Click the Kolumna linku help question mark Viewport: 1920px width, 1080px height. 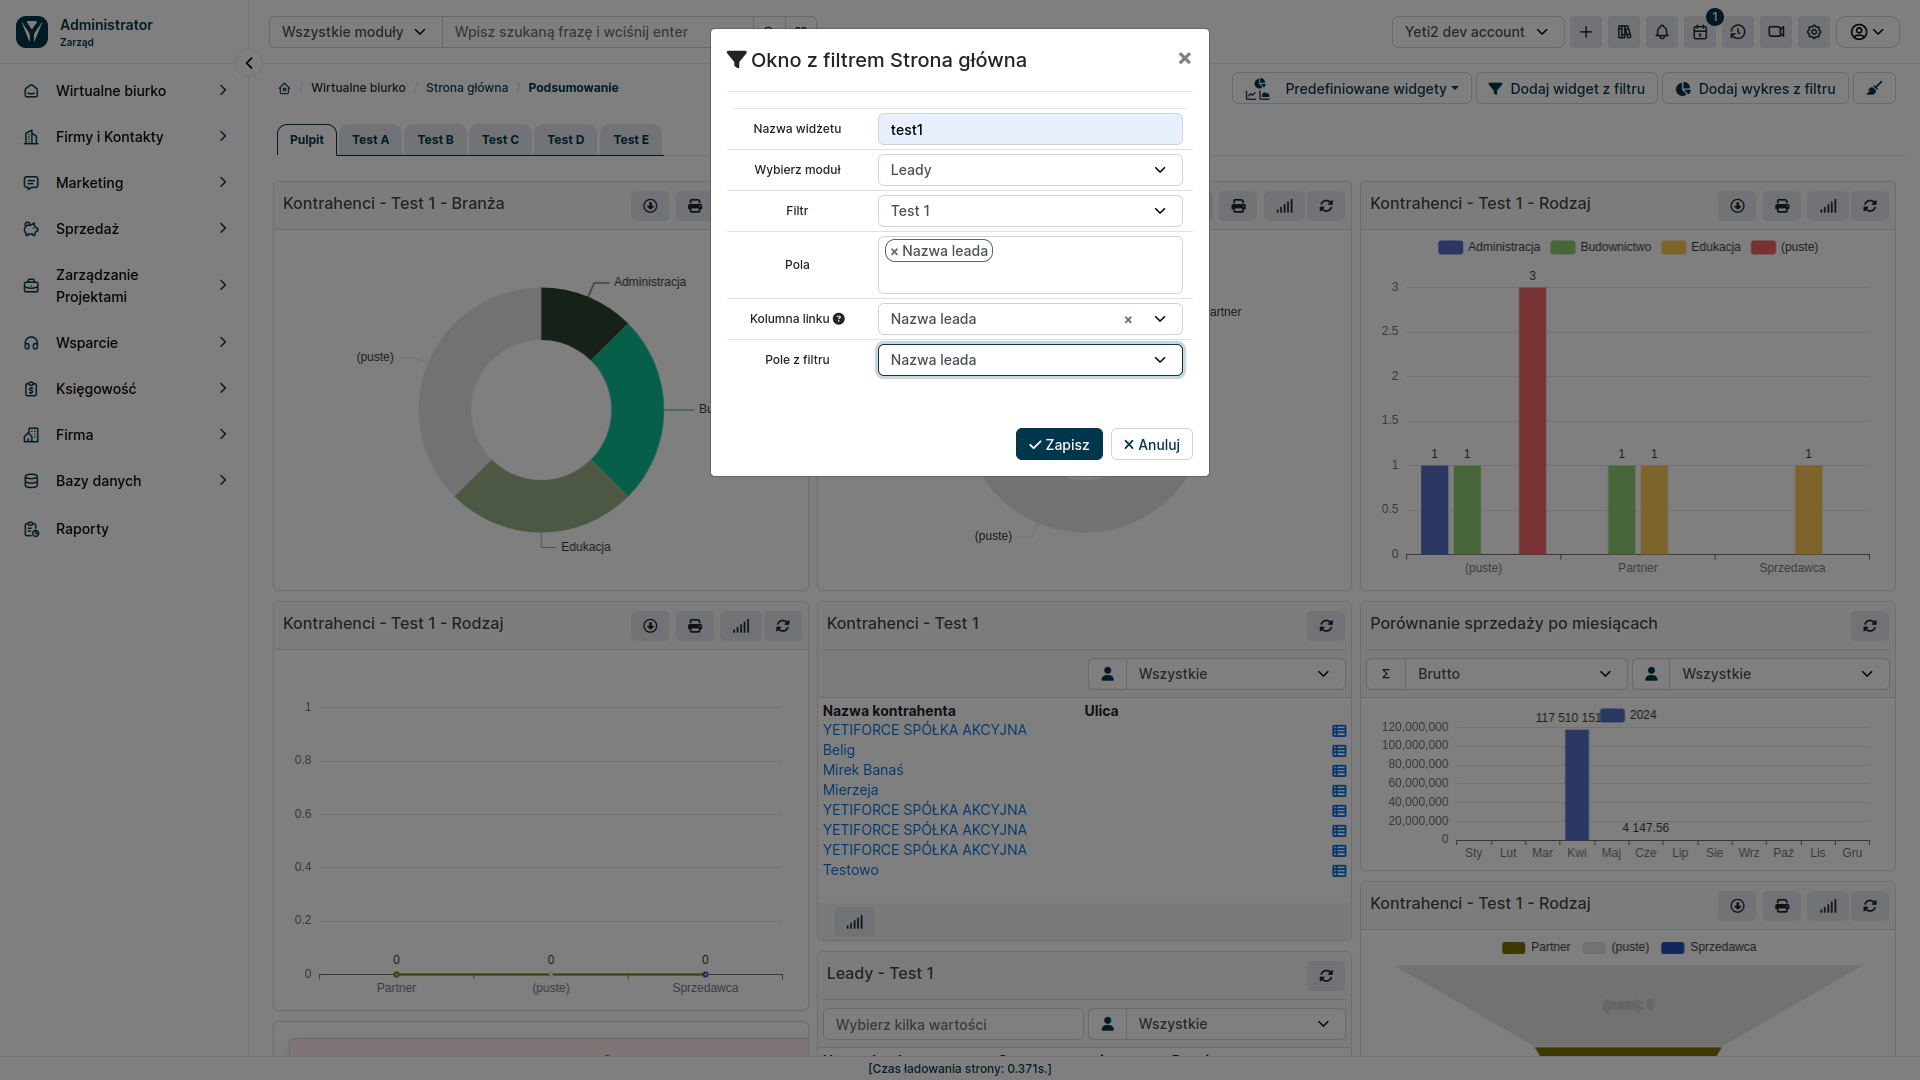pos(839,319)
